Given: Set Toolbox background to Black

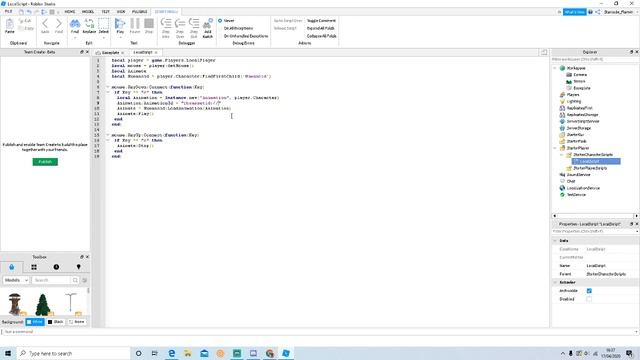Looking at the screenshot, I should 55,322.
